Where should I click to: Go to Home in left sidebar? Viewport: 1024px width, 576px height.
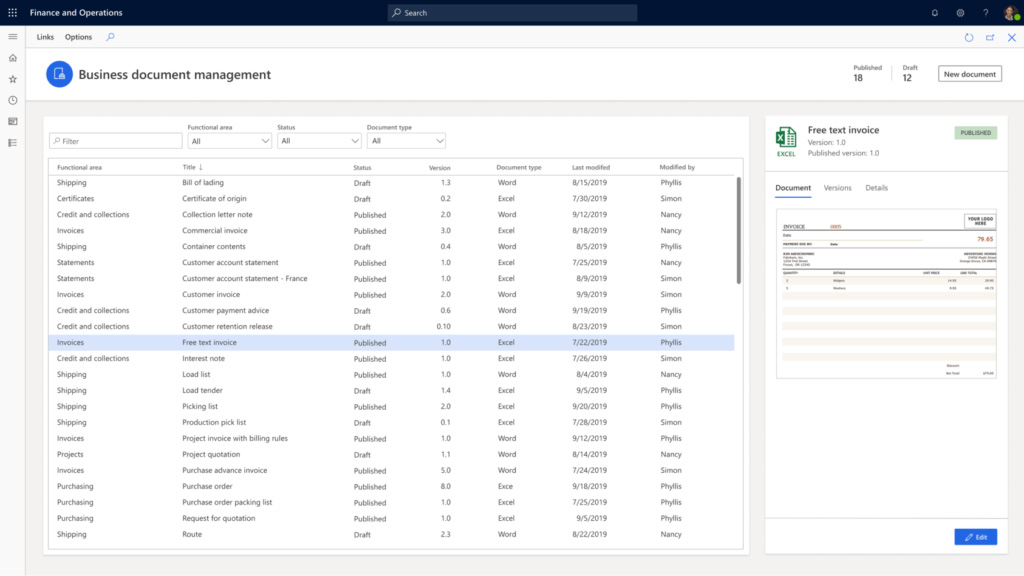(x=12, y=58)
